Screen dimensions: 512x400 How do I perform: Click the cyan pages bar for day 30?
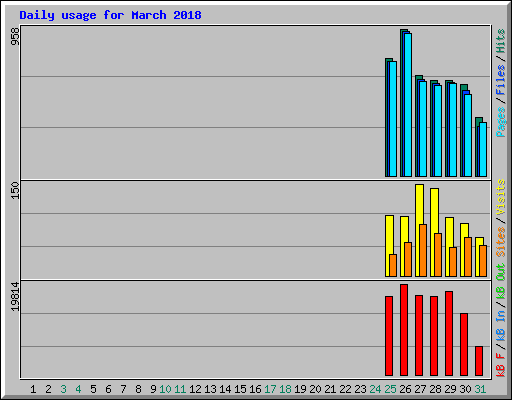pyautogui.click(x=468, y=135)
